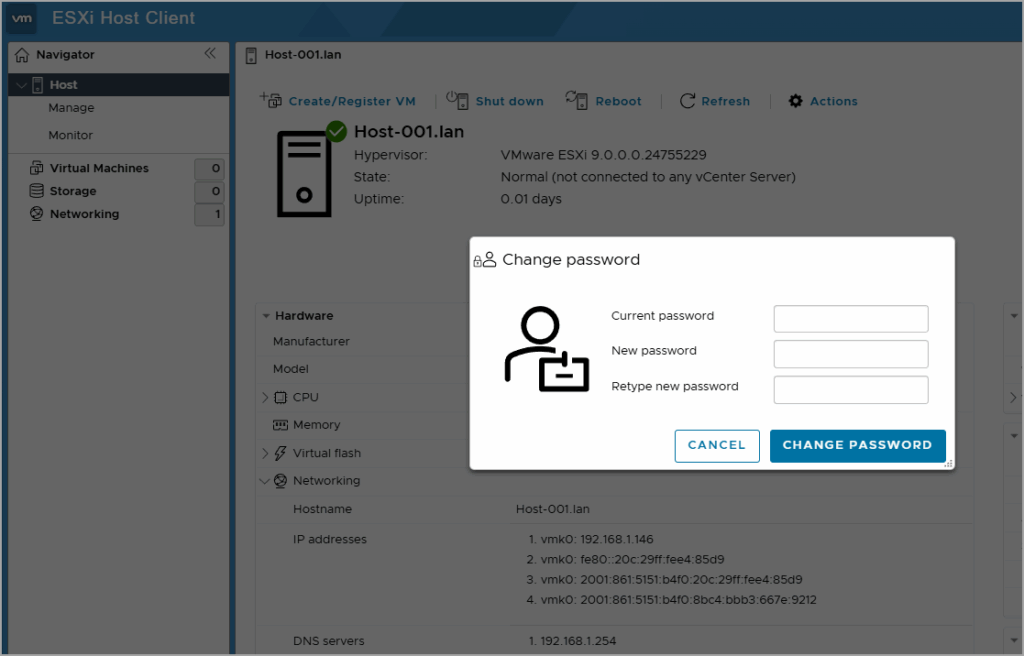
Task: Click the Shut down power icon
Action: coord(458,100)
